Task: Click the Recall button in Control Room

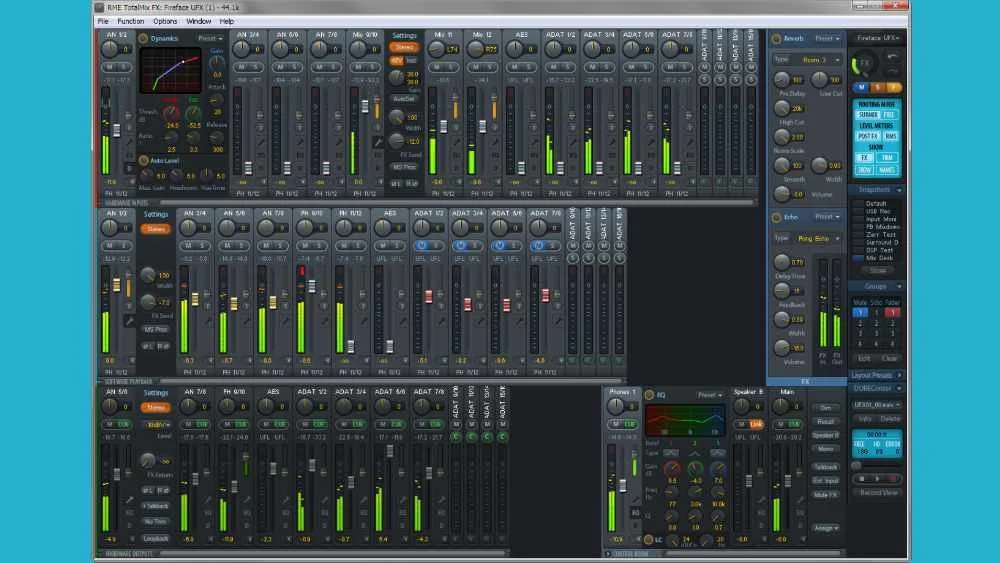Action: pos(826,422)
